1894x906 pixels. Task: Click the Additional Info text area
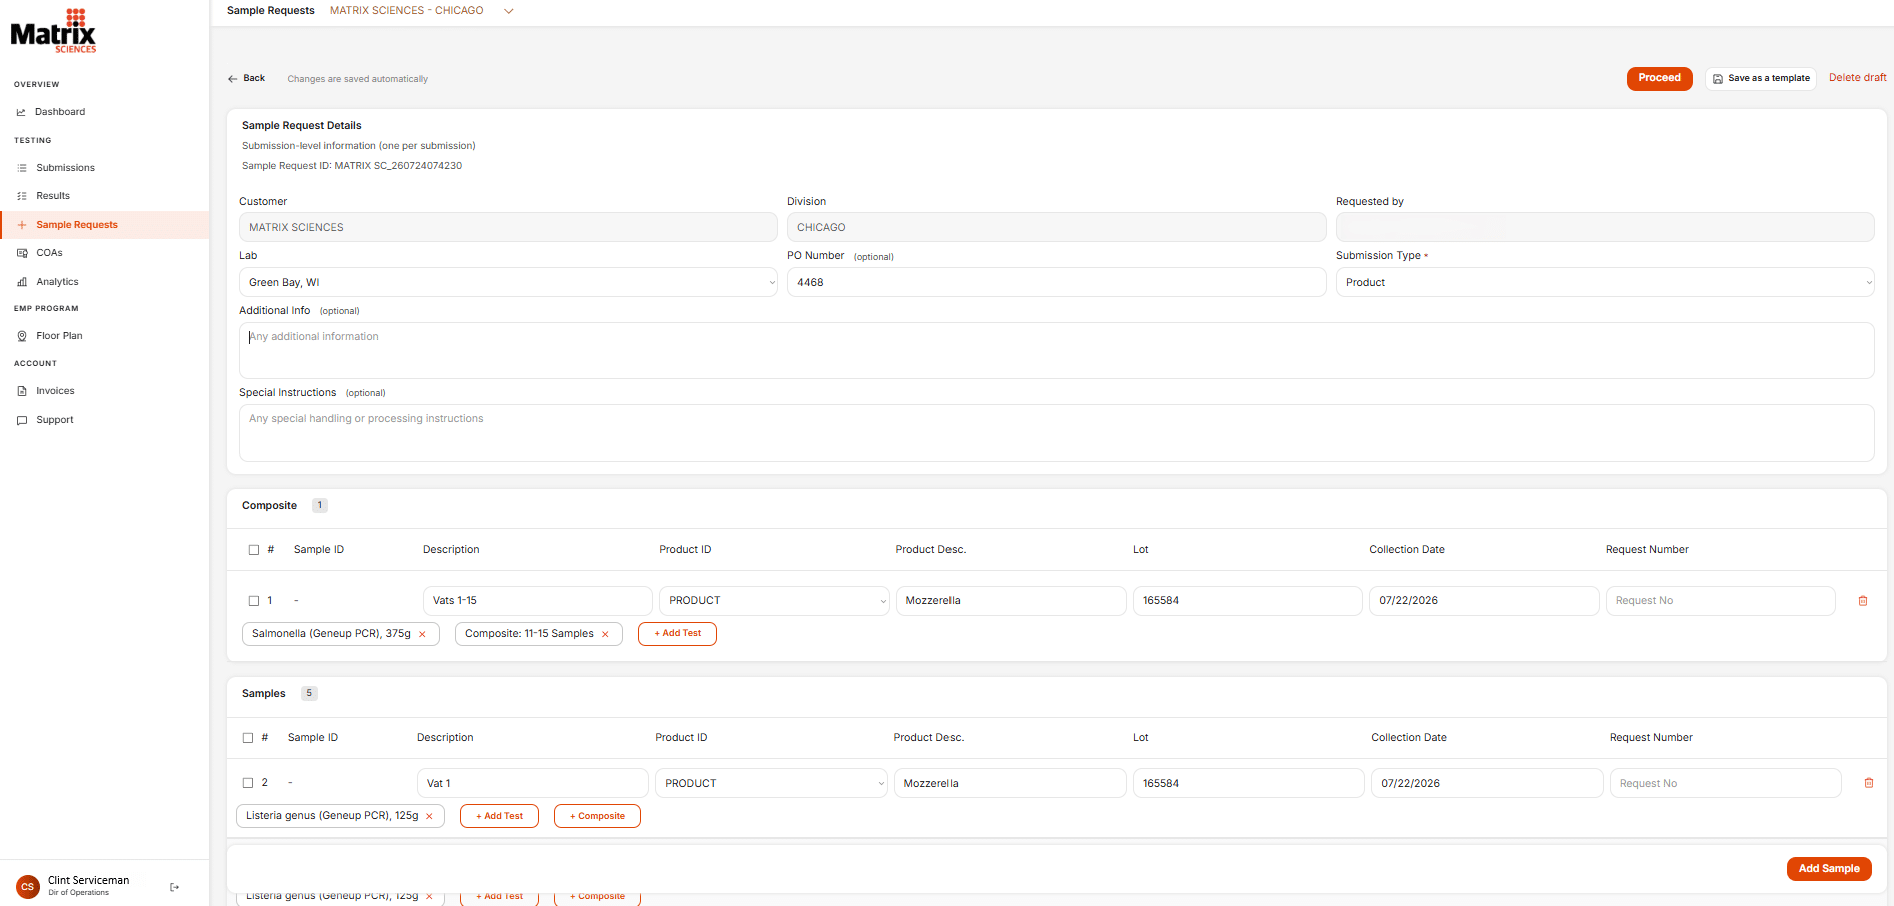click(x=1056, y=350)
